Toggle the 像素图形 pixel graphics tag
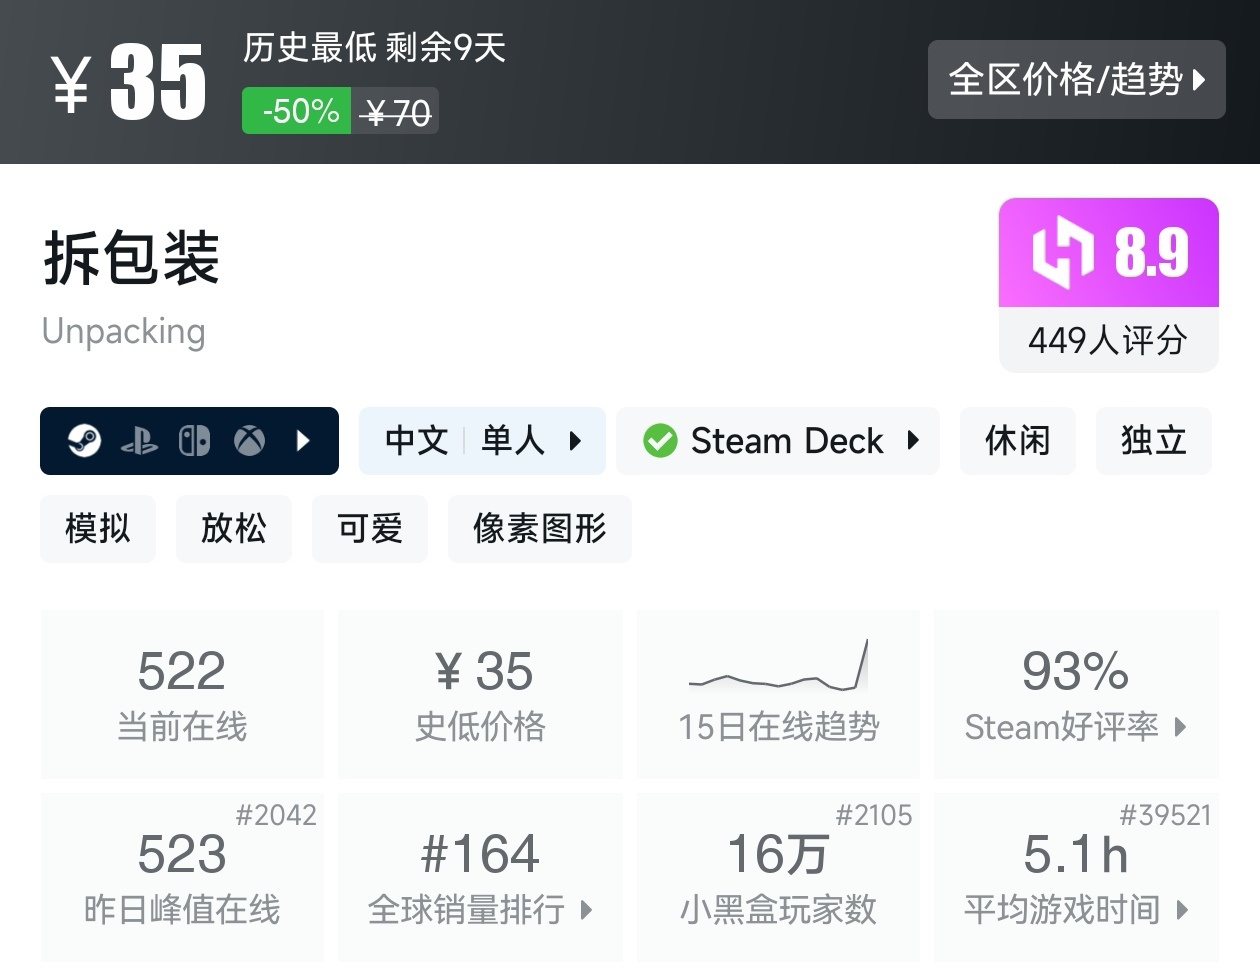 (x=539, y=529)
